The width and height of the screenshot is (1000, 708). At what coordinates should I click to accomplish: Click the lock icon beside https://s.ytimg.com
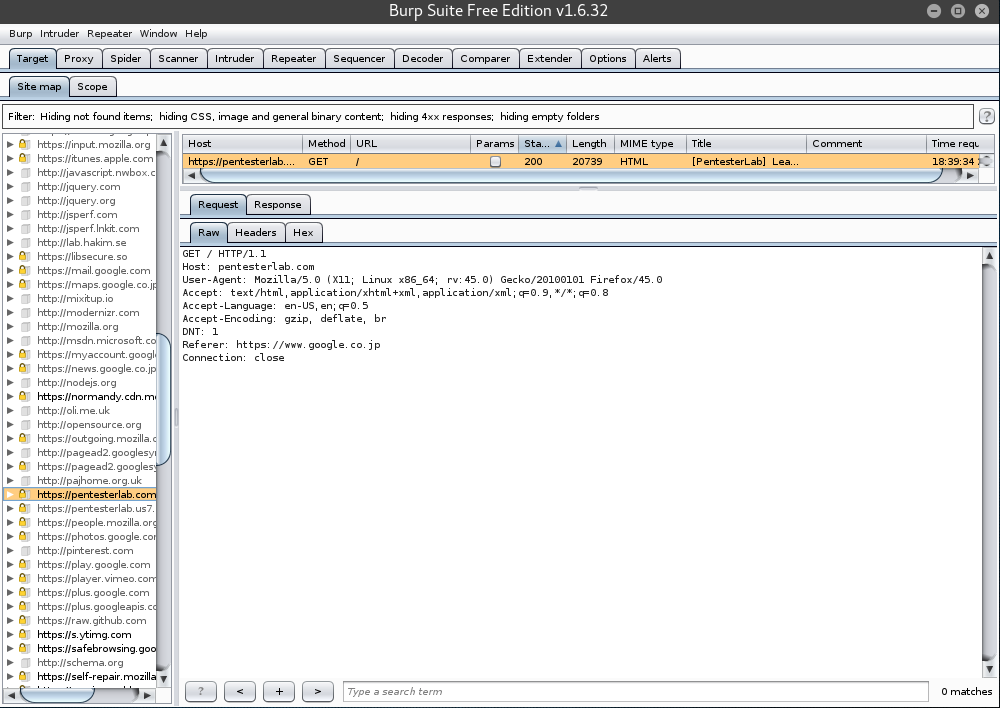23,634
